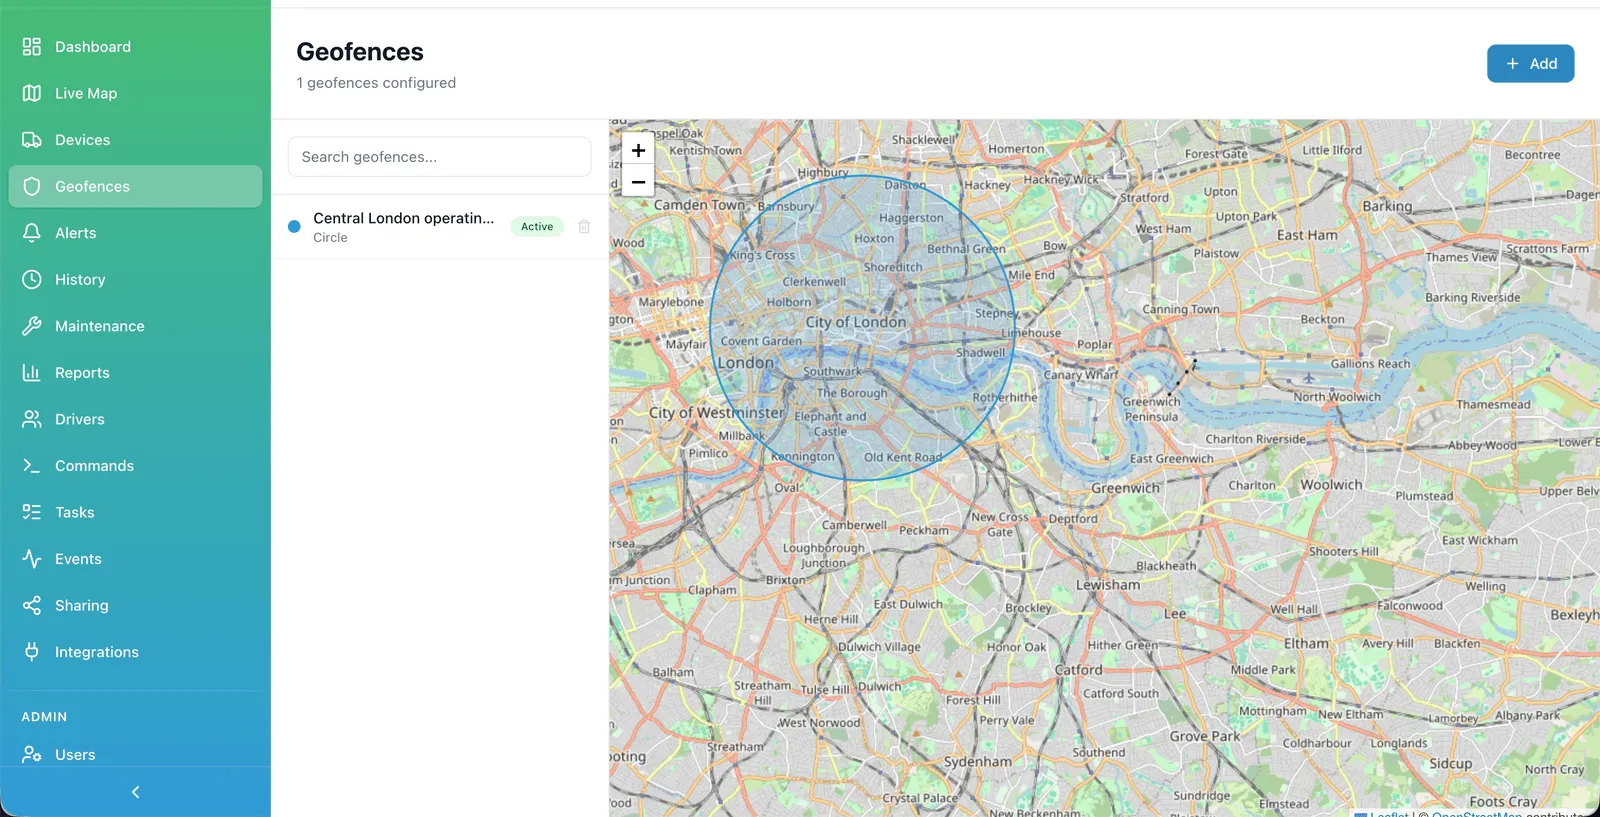Screen dimensions: 1600x817
Task: Open the Maintenance menu label
Action: tap(100, 326)
